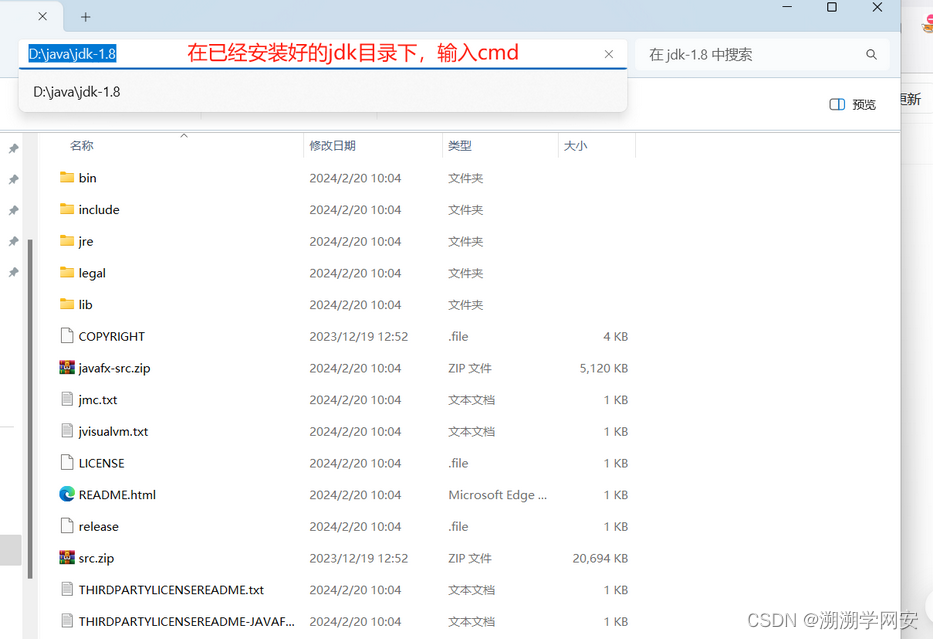Close the current Explorer tab
The image size is (933, 639).
(43, 17)
